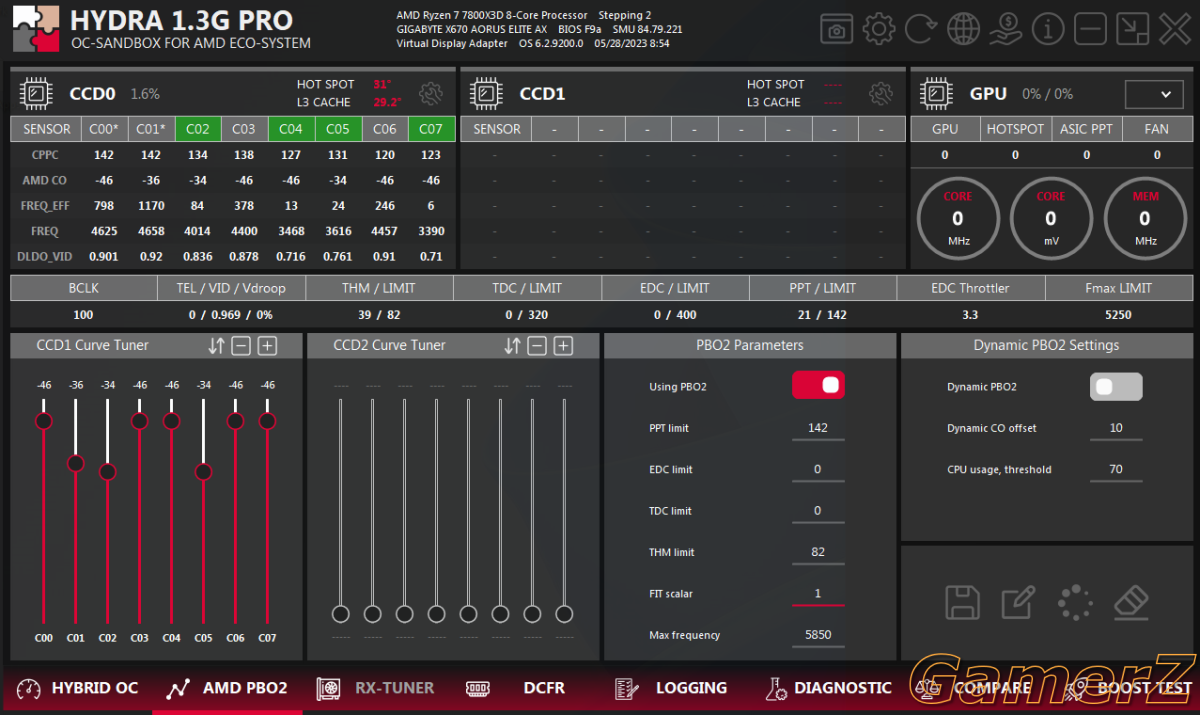Deselect green core C04 header
Image resolution: width=1200 pixels, height=715 pixels.
[x=291, y=129]
